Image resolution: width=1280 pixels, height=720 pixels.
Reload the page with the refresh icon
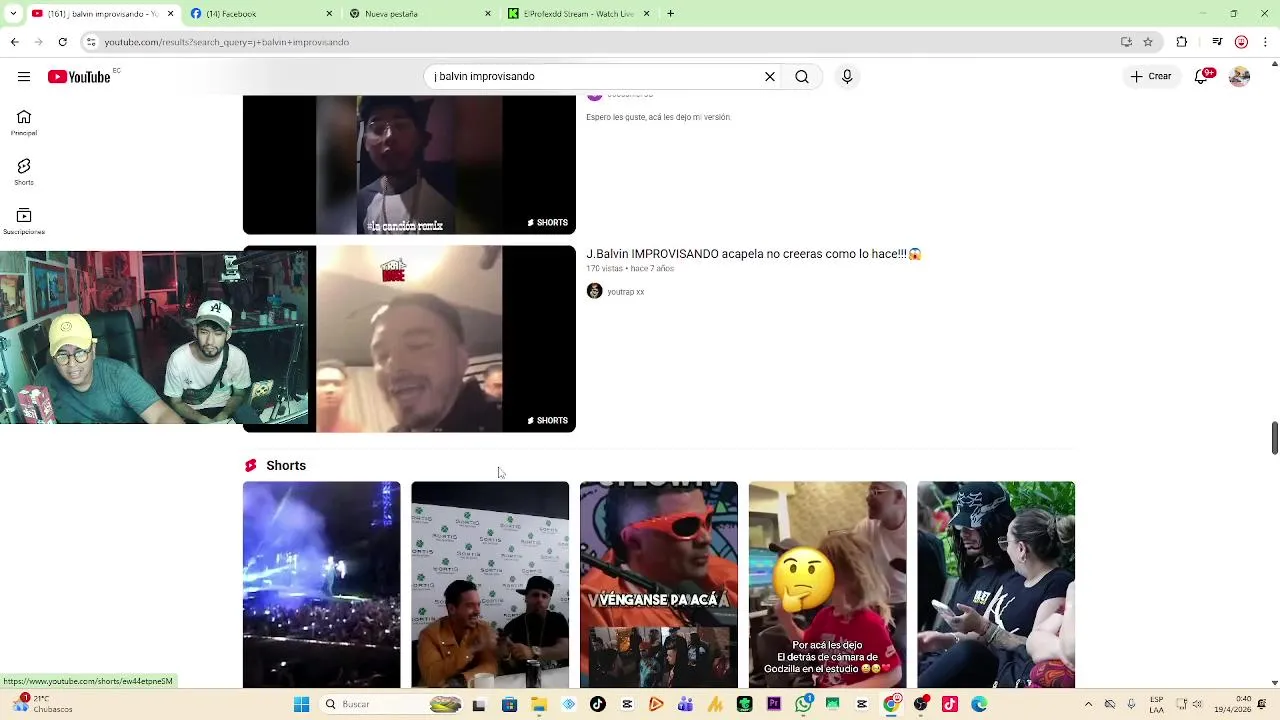pyautogui.click(x=62, y=42)
